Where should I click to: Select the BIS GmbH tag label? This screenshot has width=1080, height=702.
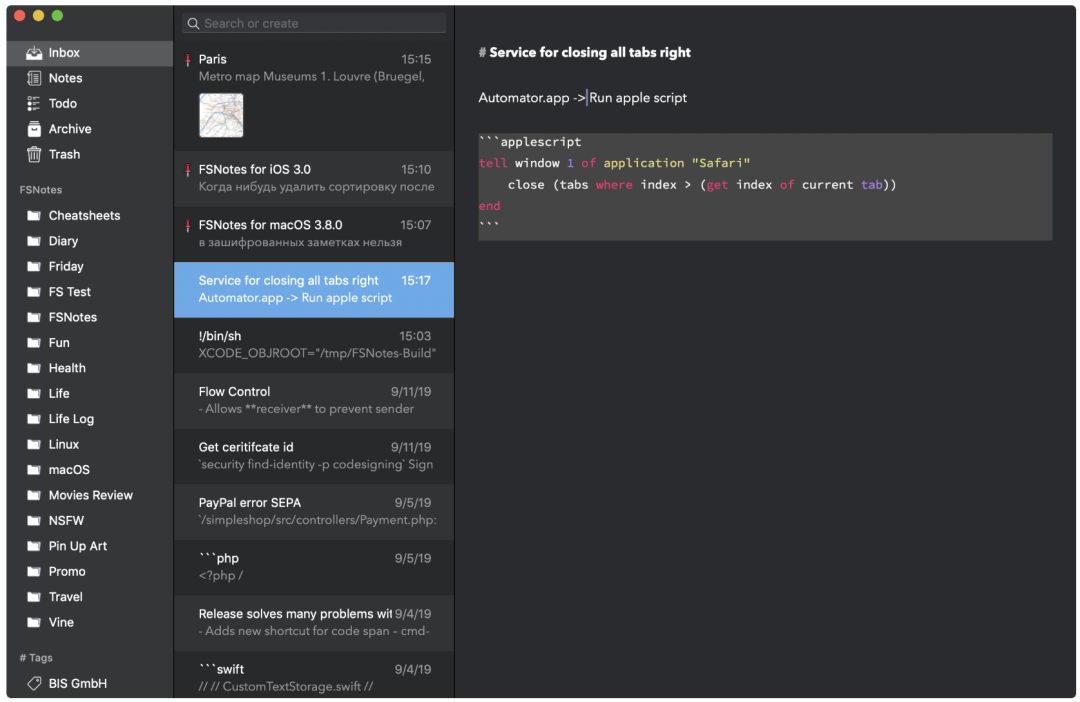click(x=78, y=684)
